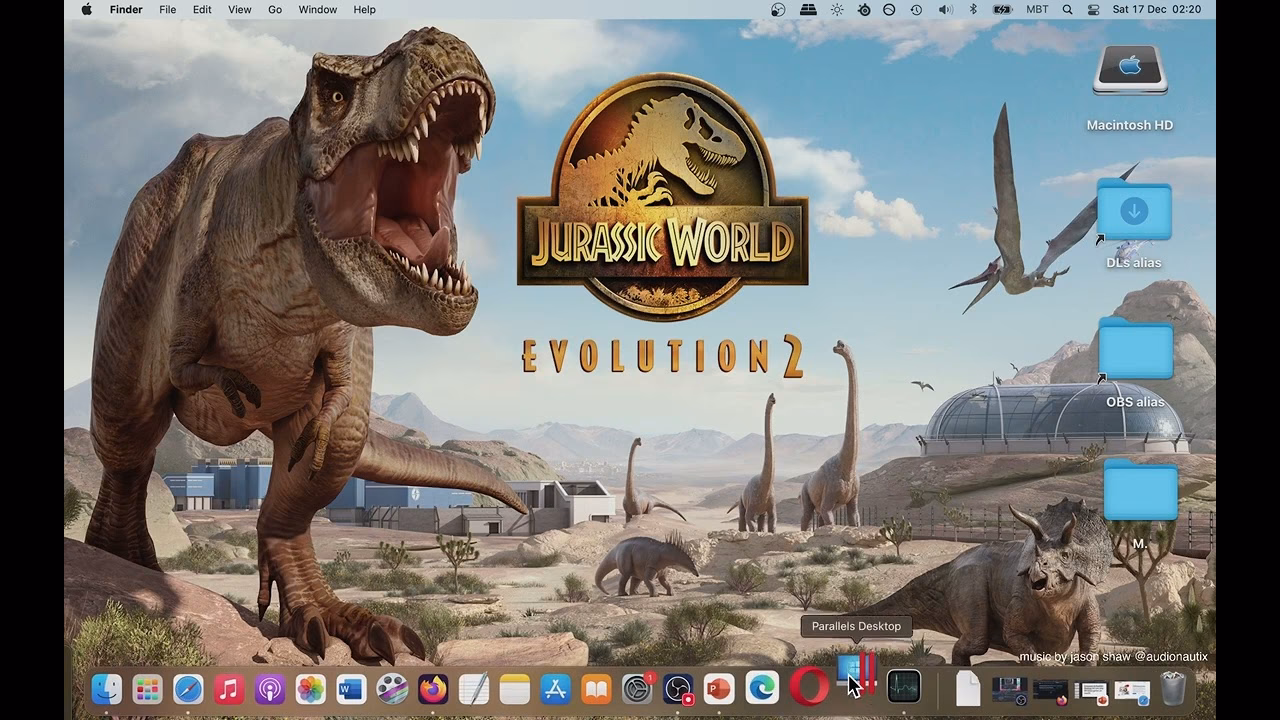Open the volume control in menu bar
The height and width of the screenshot is (720, 1280).
[x=945, y=9]
